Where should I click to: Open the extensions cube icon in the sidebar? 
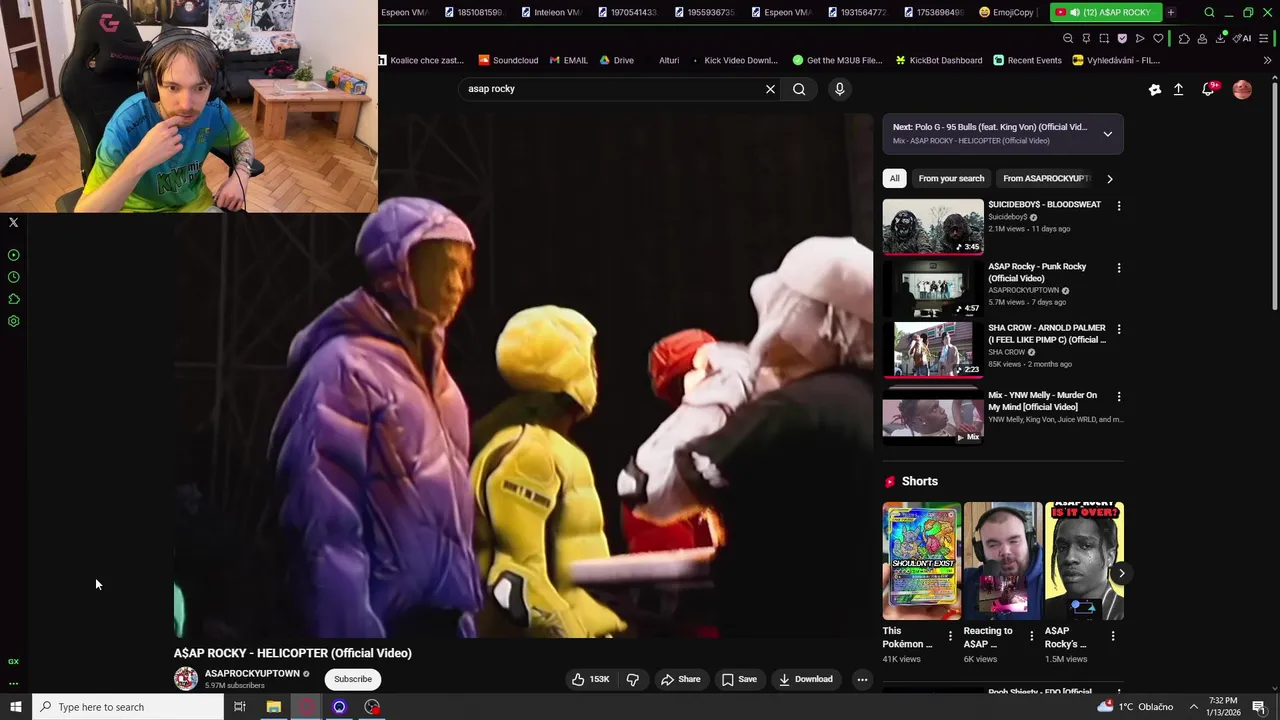14,299
